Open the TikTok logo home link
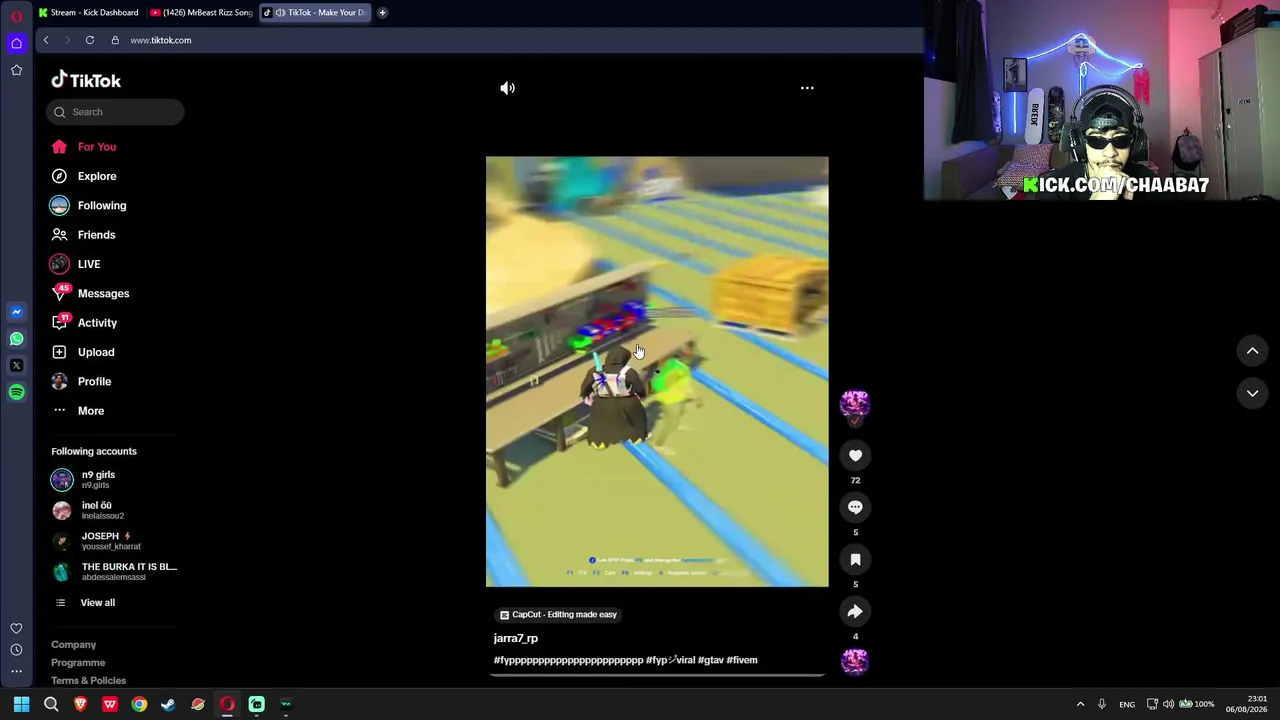Viewport: 1280px width, 720px height. point(86,80)
